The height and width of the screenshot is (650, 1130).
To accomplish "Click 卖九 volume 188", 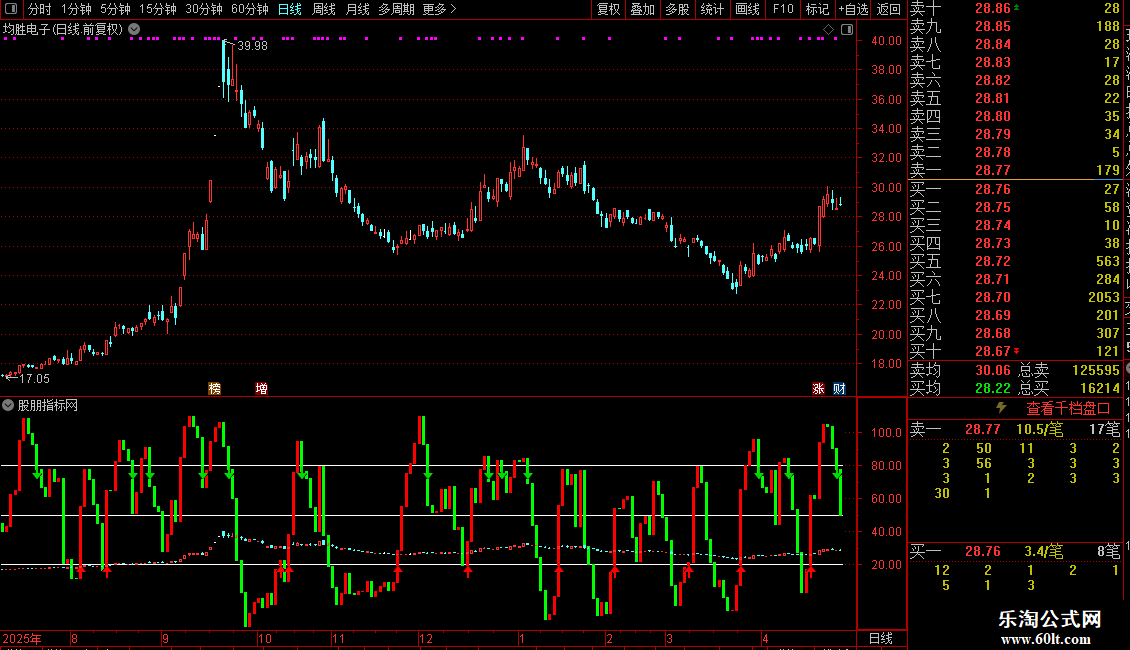I will pyautogui.click(x=1108, y=26).
